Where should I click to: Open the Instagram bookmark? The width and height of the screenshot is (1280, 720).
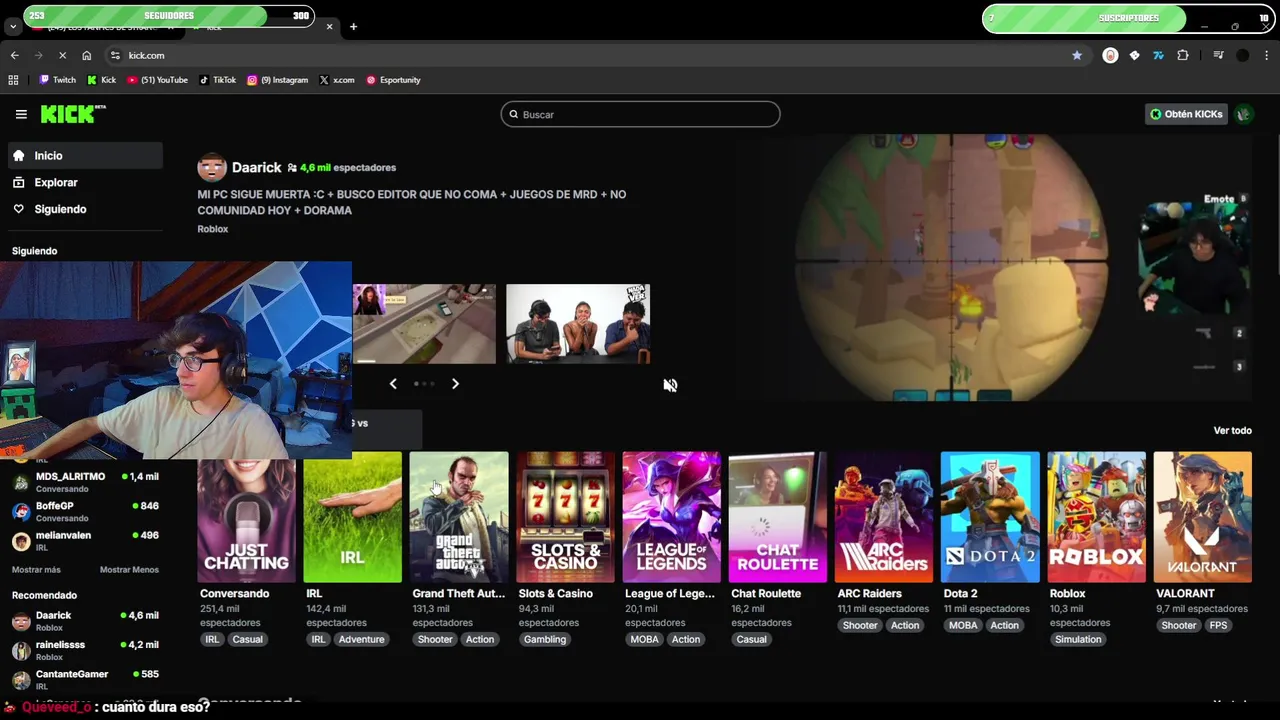[278, 80]
